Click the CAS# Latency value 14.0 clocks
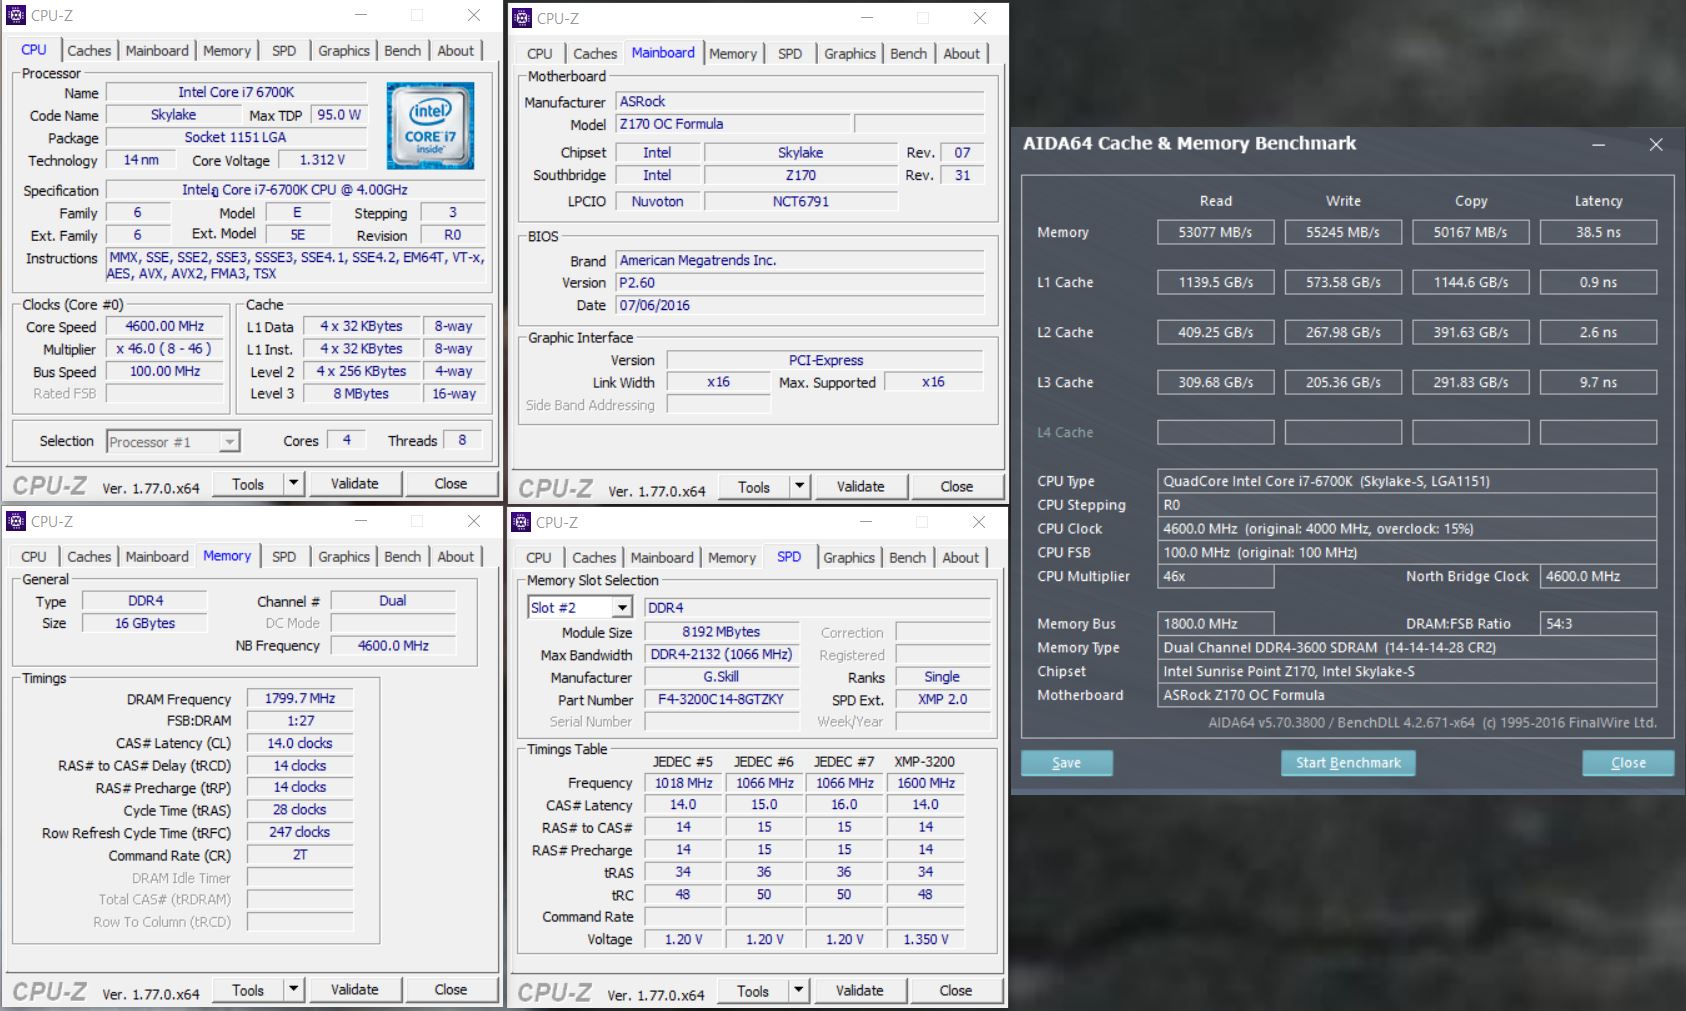 [x=300, y=743]
